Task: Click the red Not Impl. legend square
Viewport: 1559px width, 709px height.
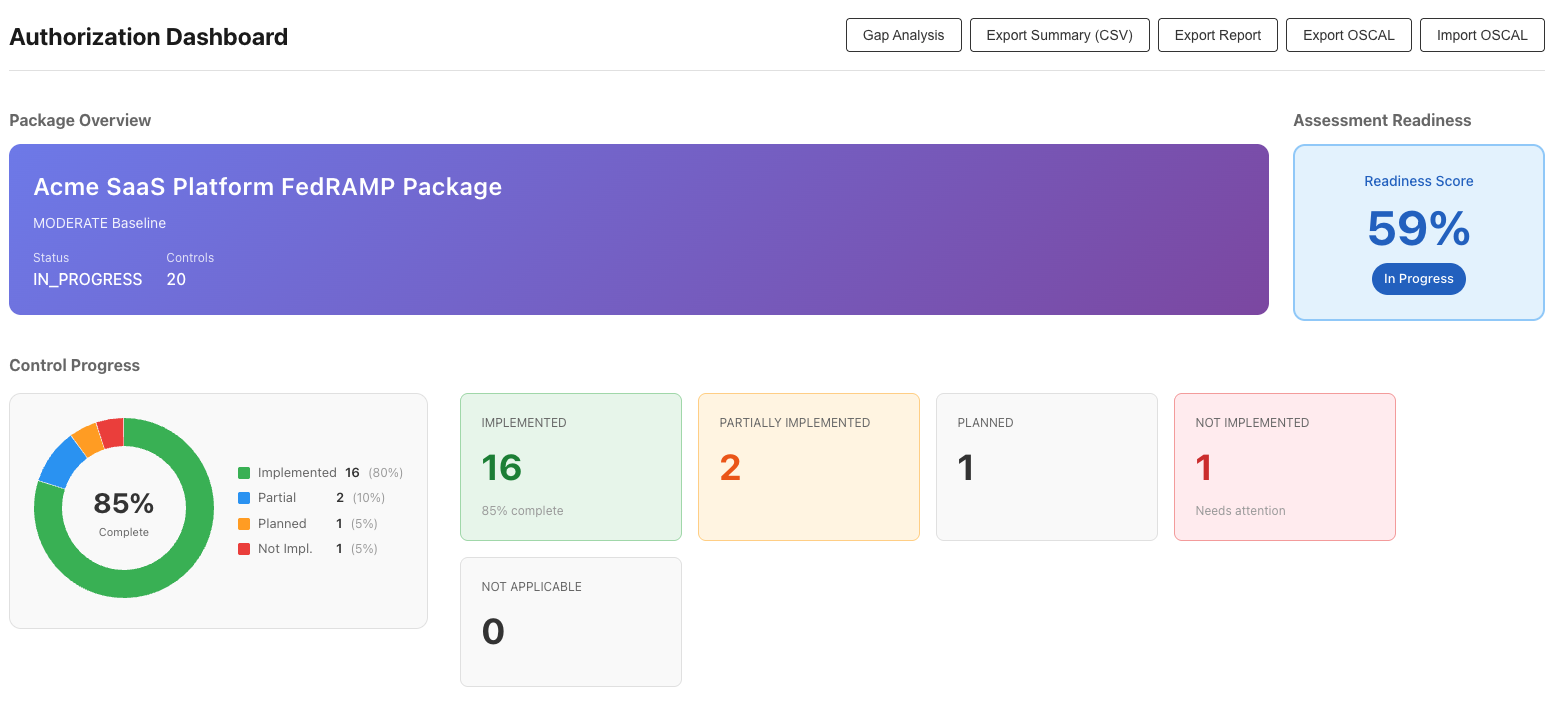Action: click(x=243, y=548)
